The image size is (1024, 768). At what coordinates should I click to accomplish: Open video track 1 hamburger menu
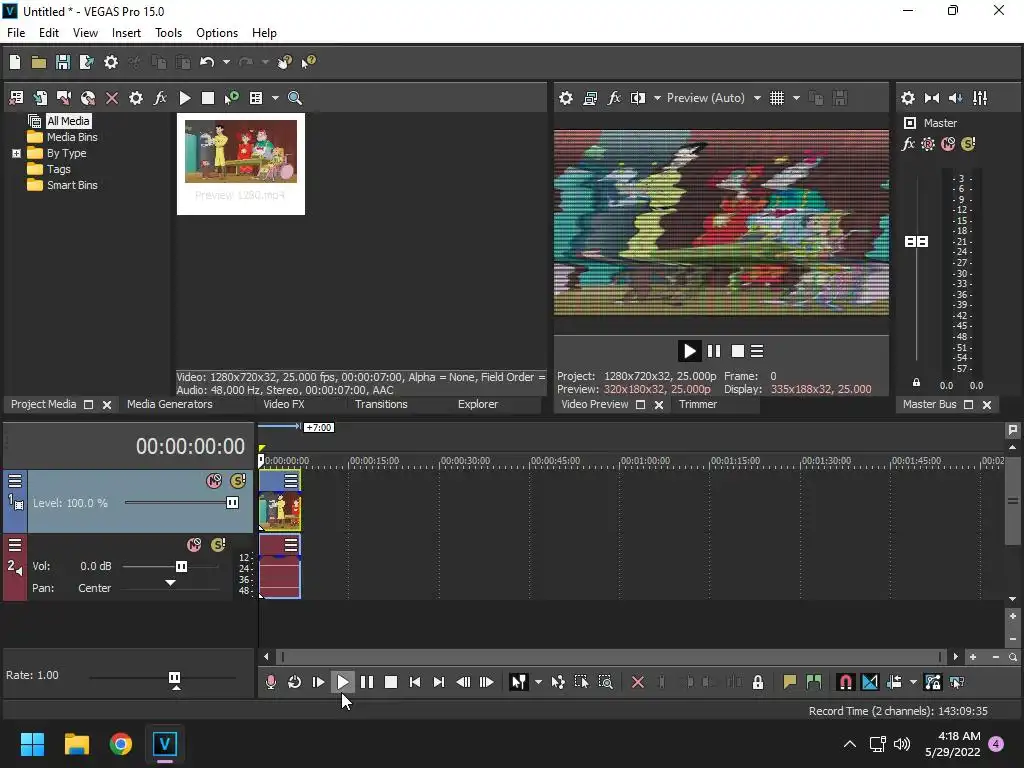pos(15,481)
